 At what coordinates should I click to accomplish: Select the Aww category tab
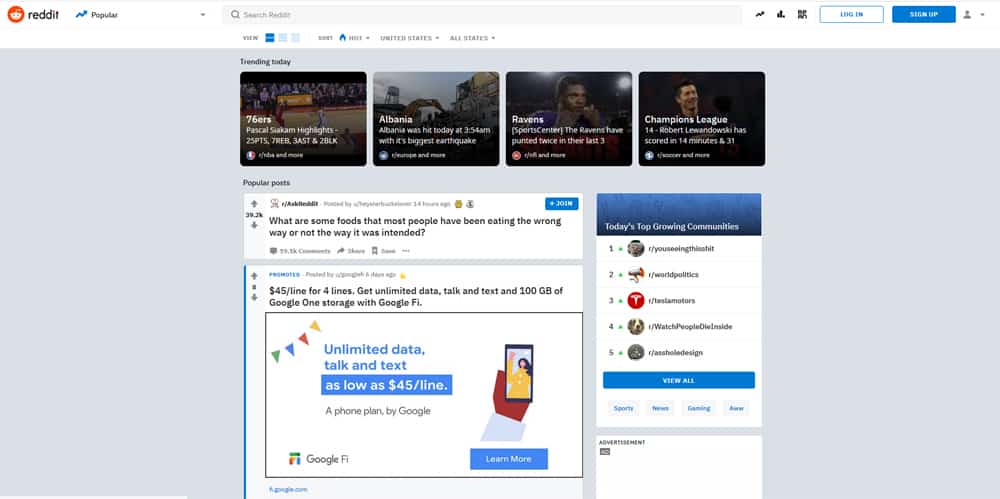tap(736, 408)
